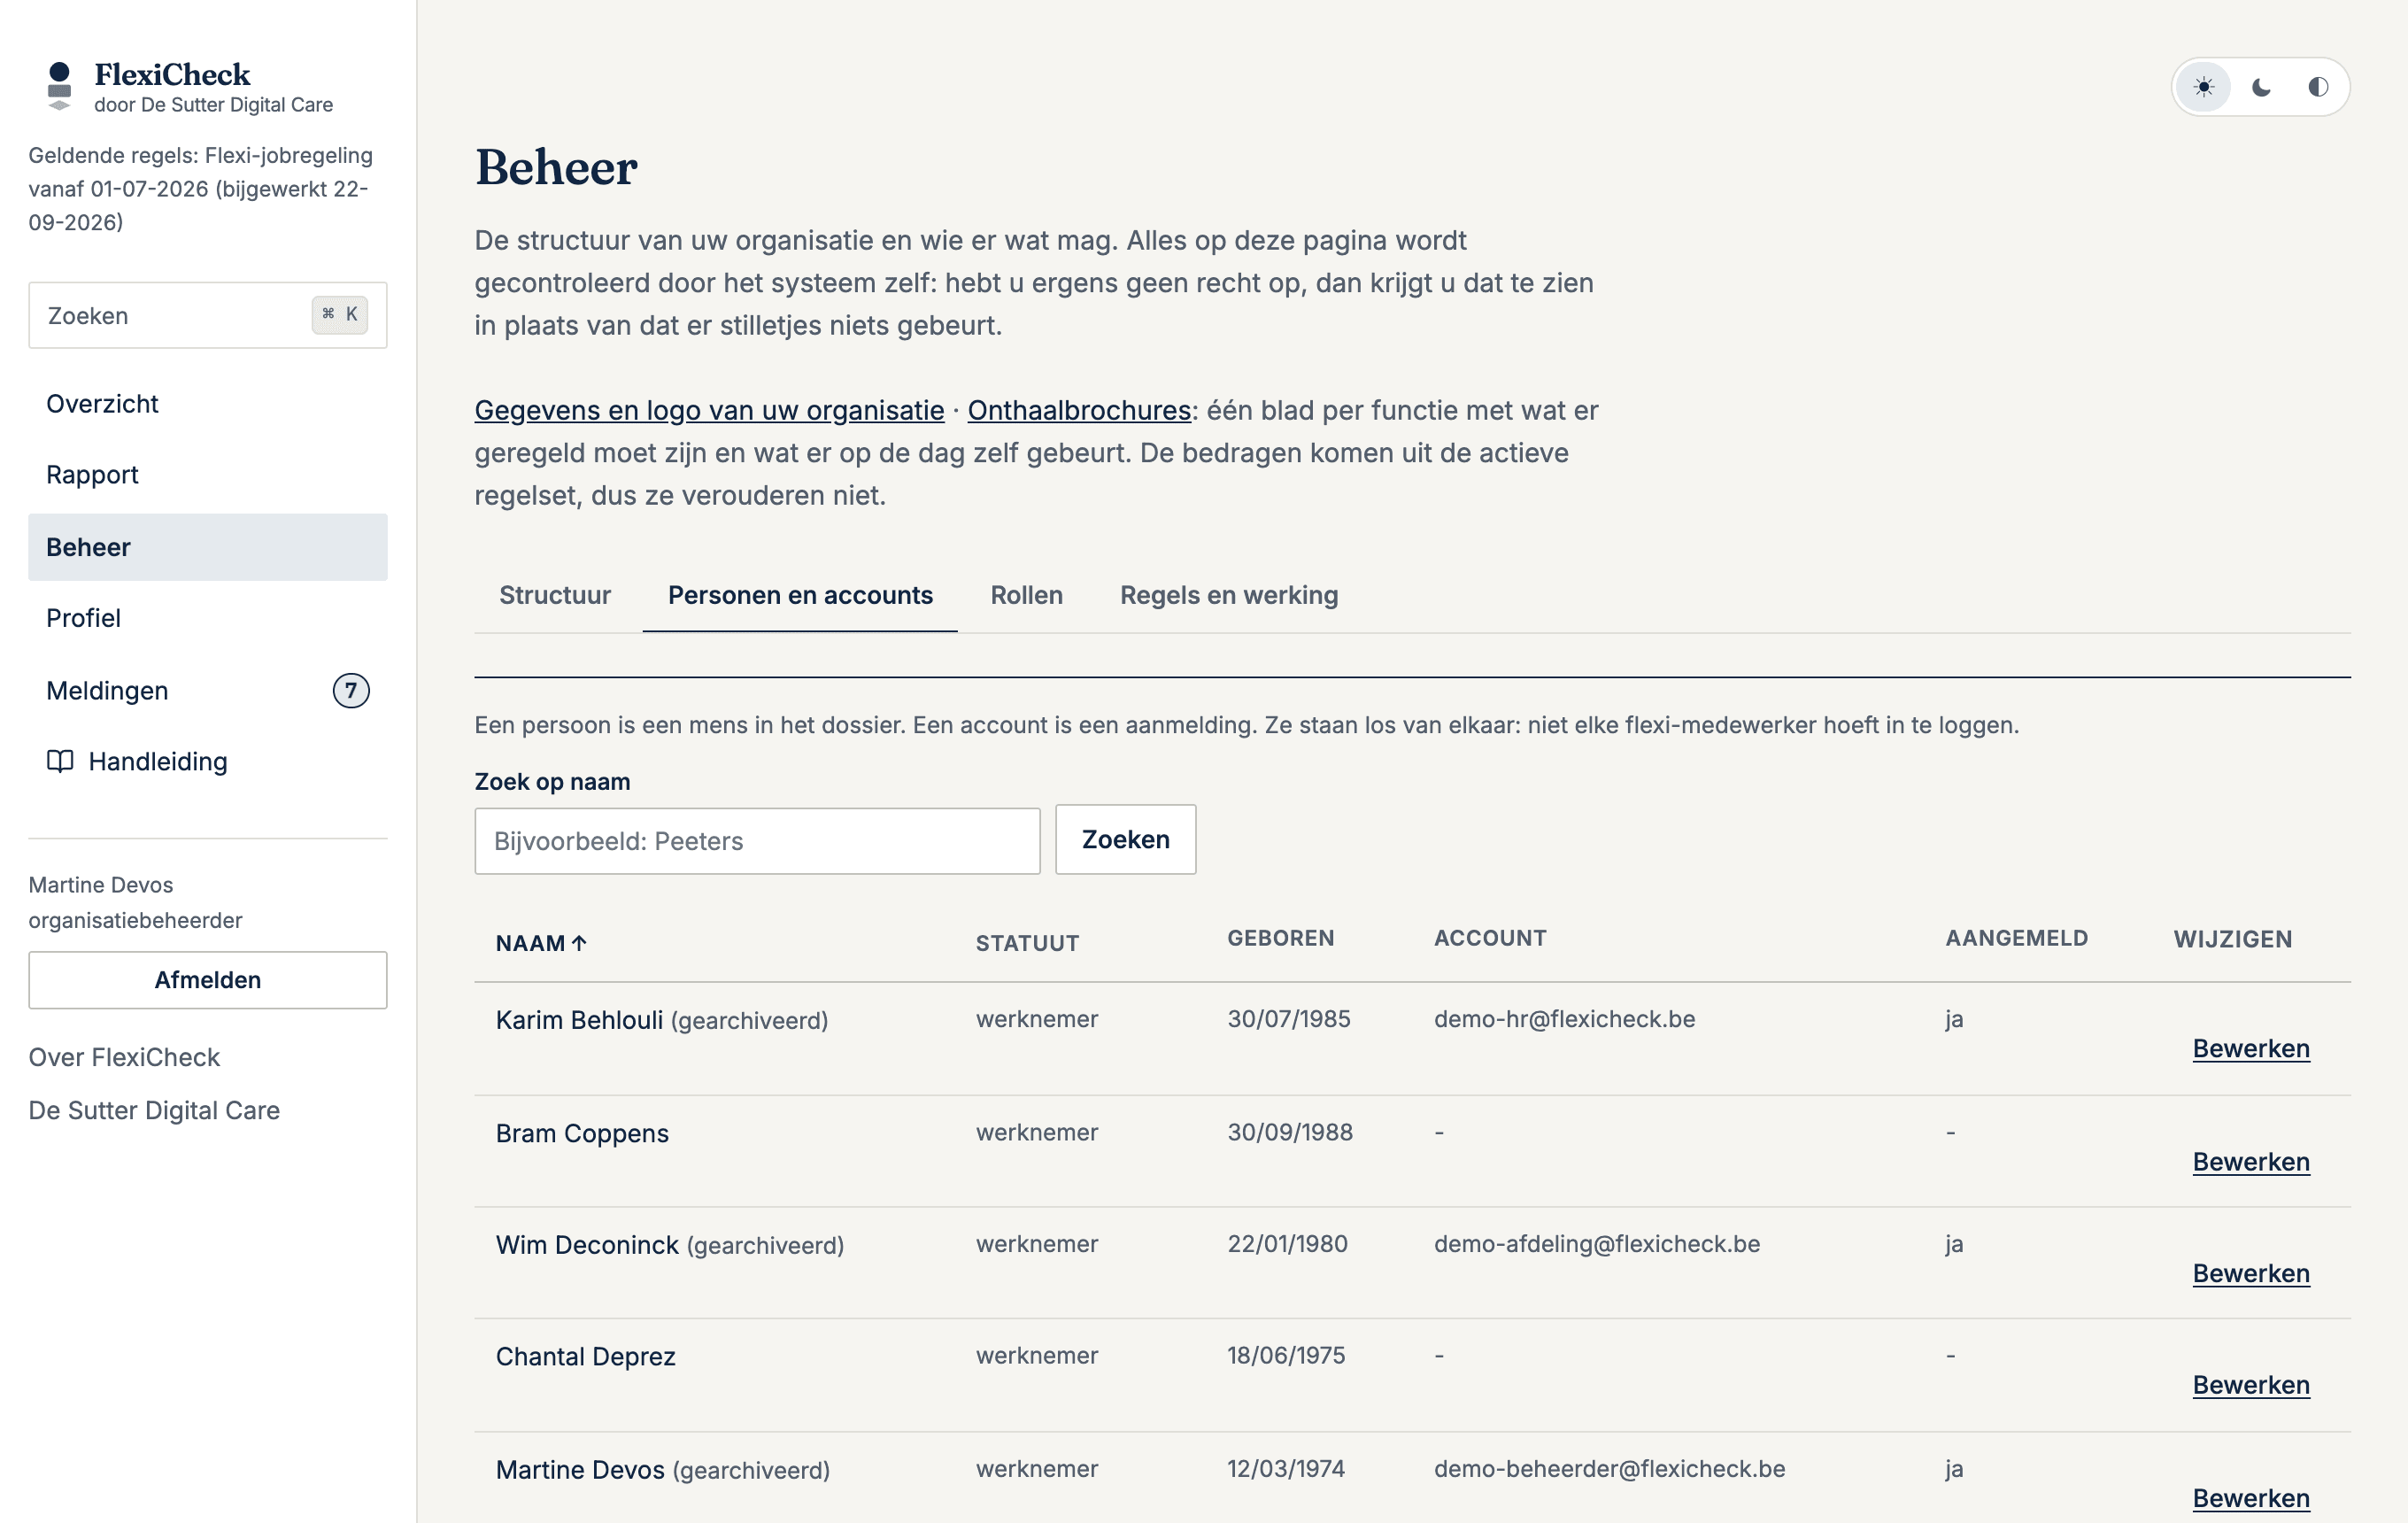This screenshot has width=2408, height=1523.
Task: Sort the table by the NAAM arrow
Action: [579, 943]
